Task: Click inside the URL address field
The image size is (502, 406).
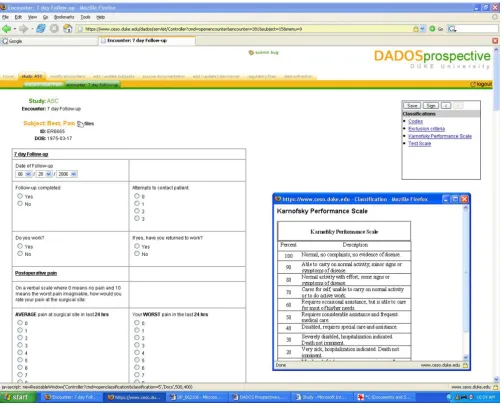Action: coord(247,29)
